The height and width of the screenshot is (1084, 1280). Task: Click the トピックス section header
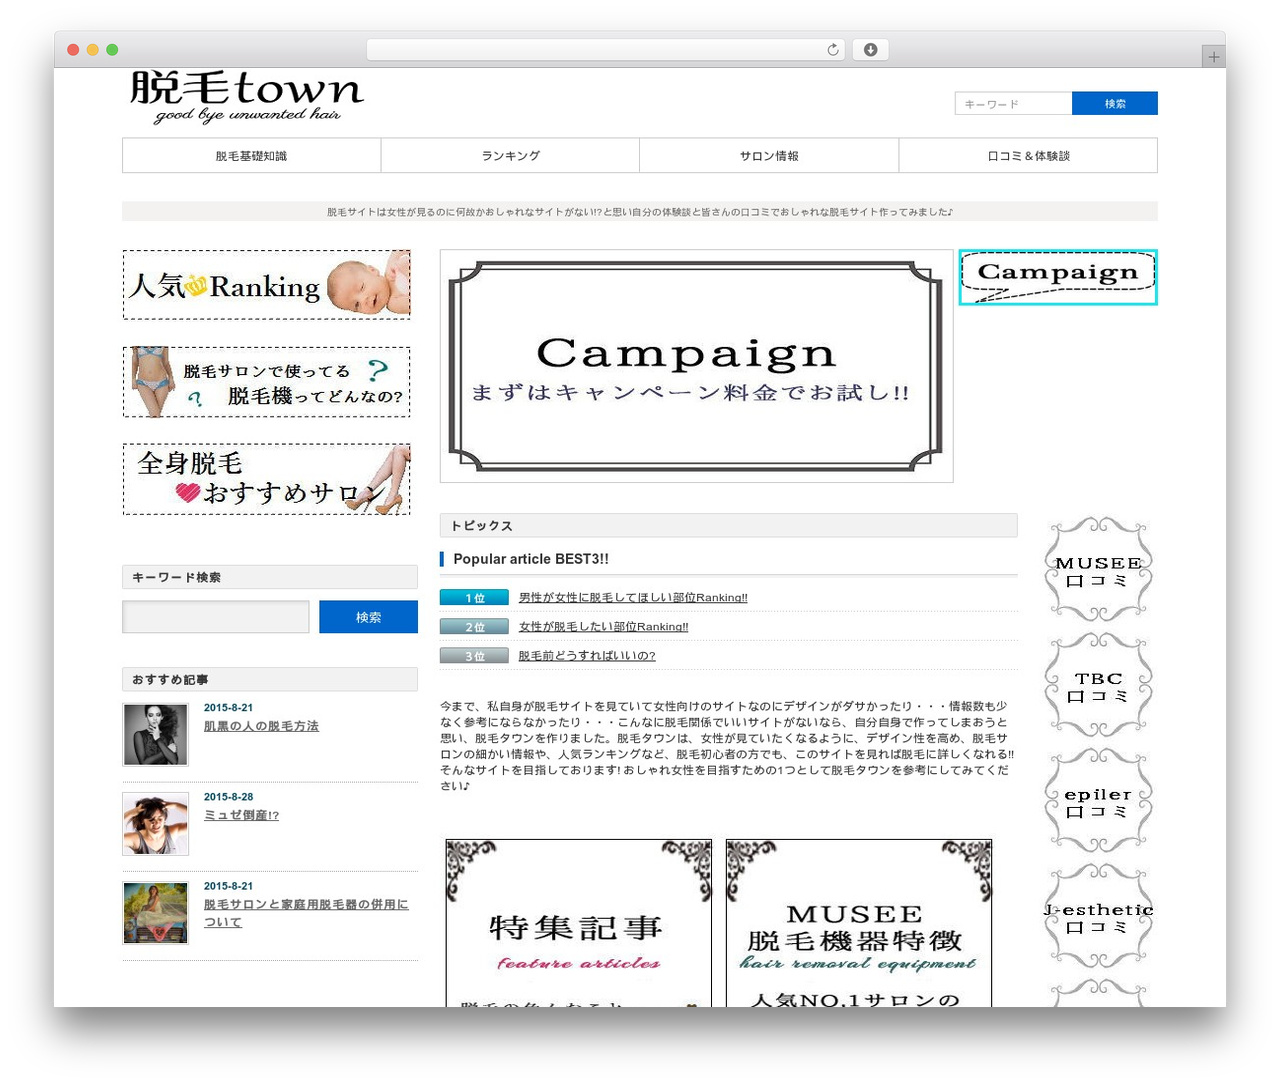[x=728, y=525]
